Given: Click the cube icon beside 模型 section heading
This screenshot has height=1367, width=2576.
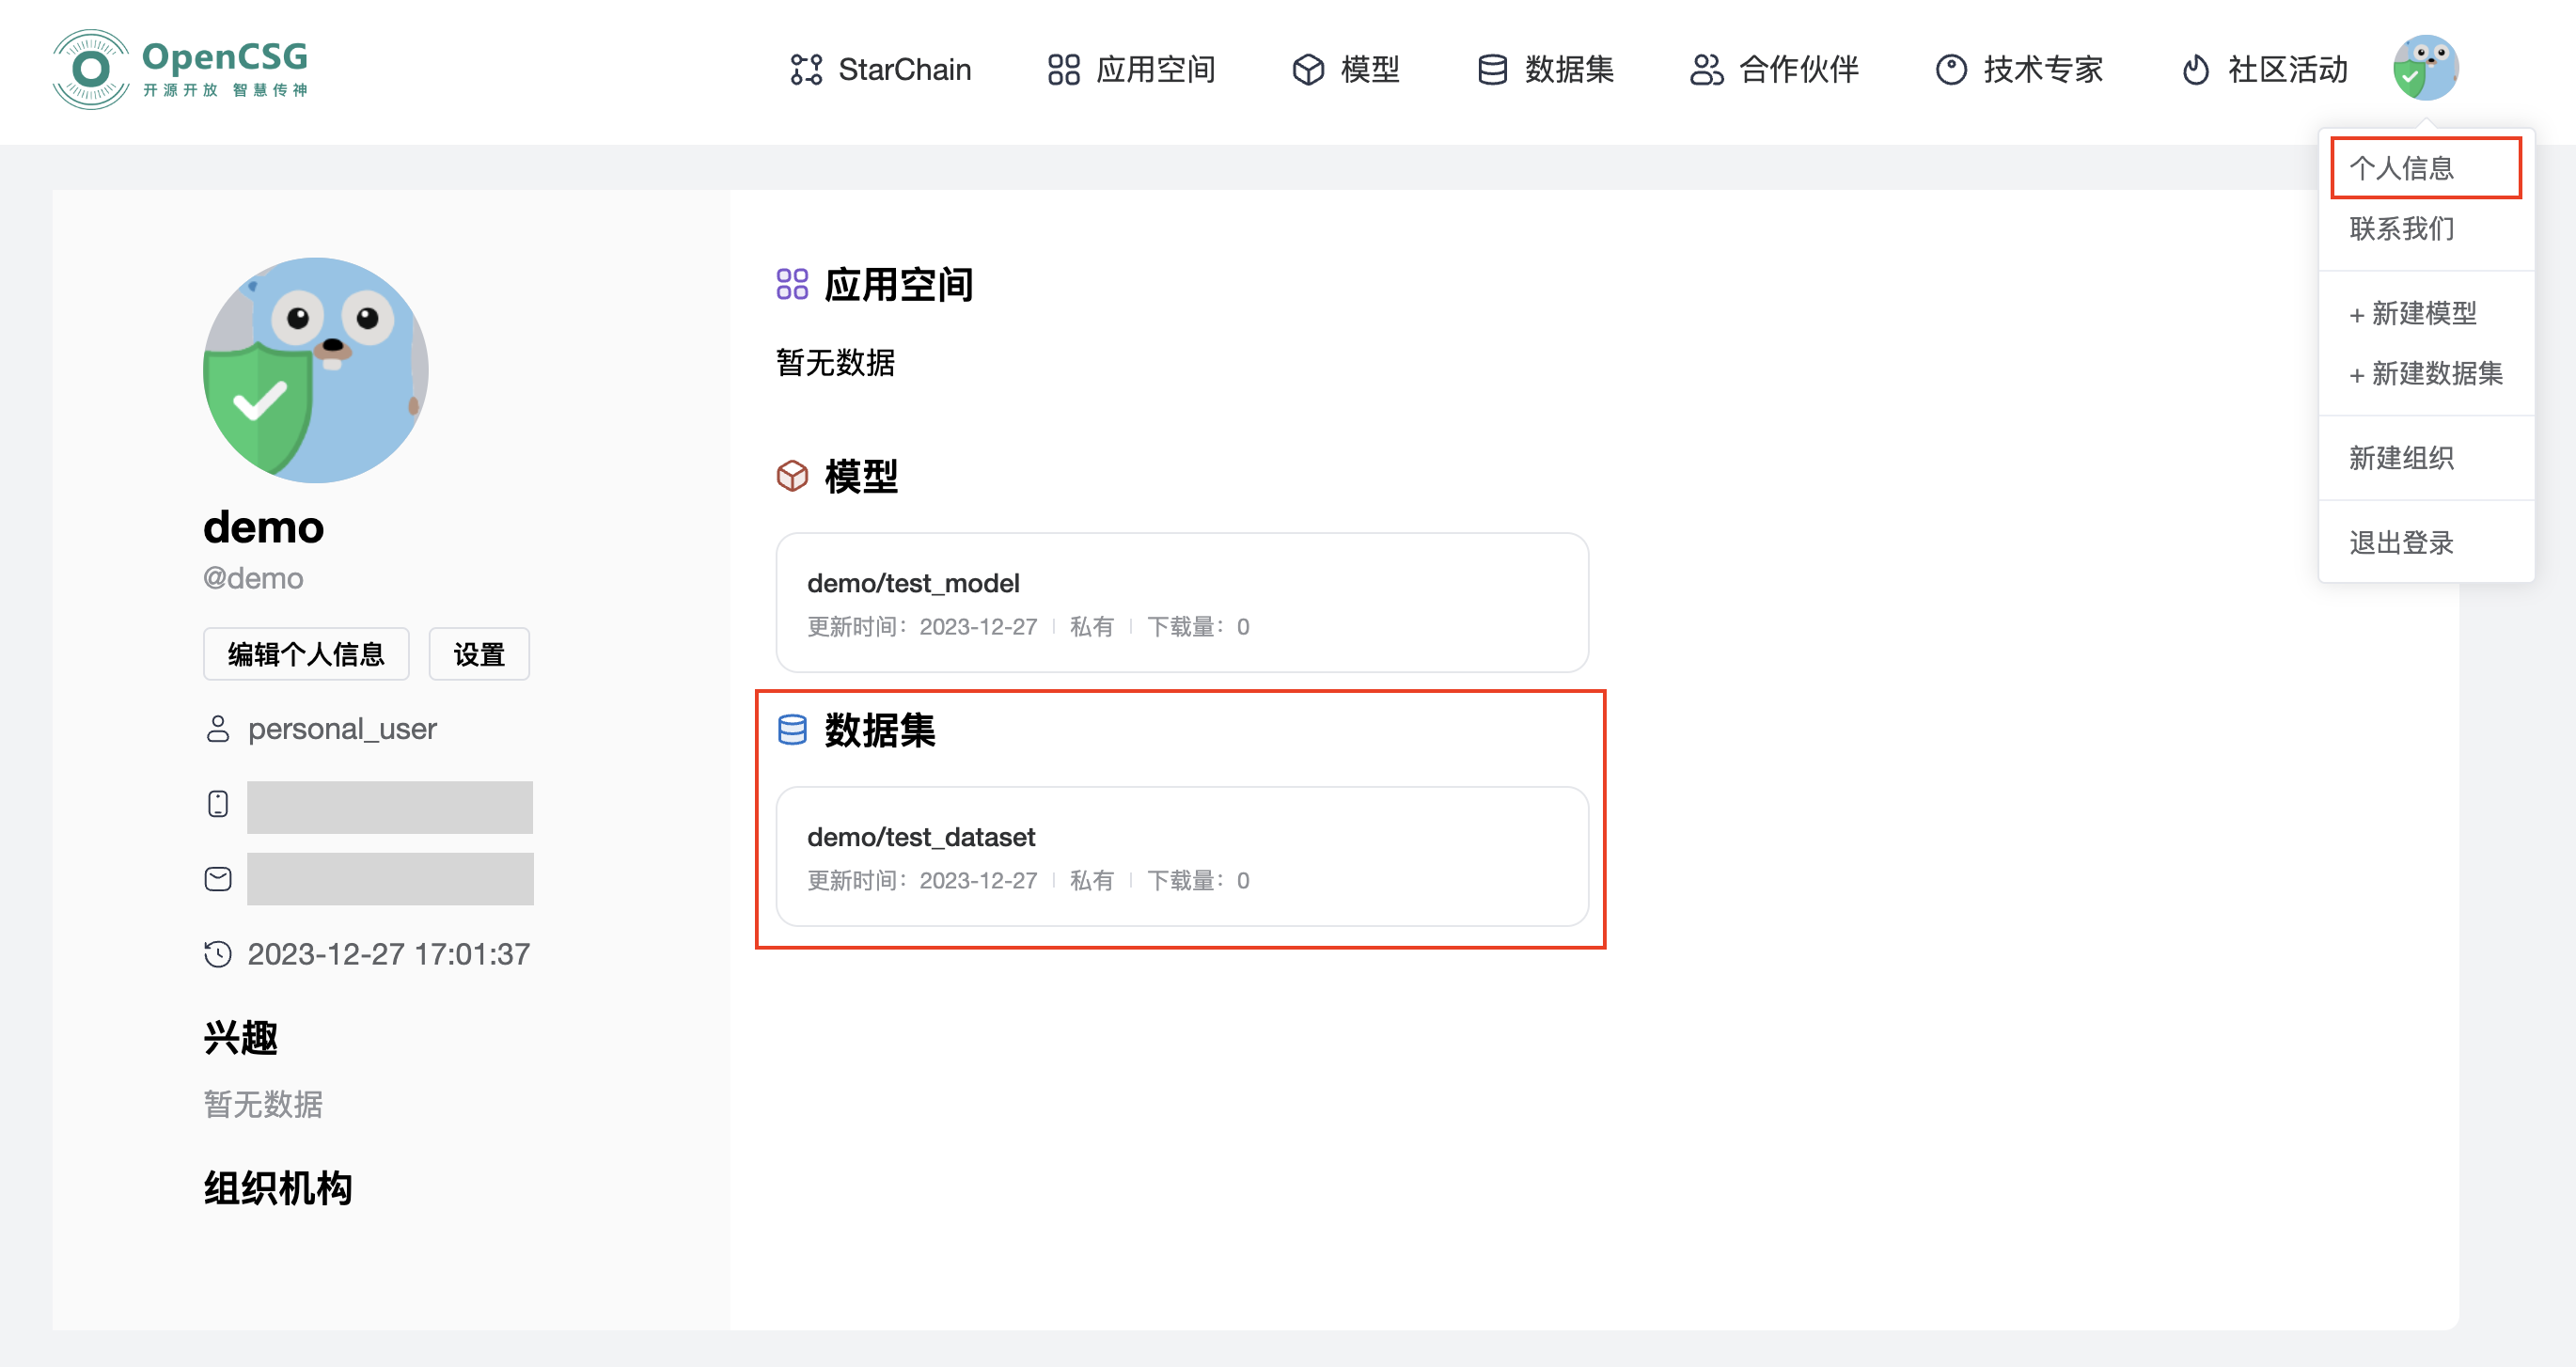Looking at the screenshot, I should (792, 478).
